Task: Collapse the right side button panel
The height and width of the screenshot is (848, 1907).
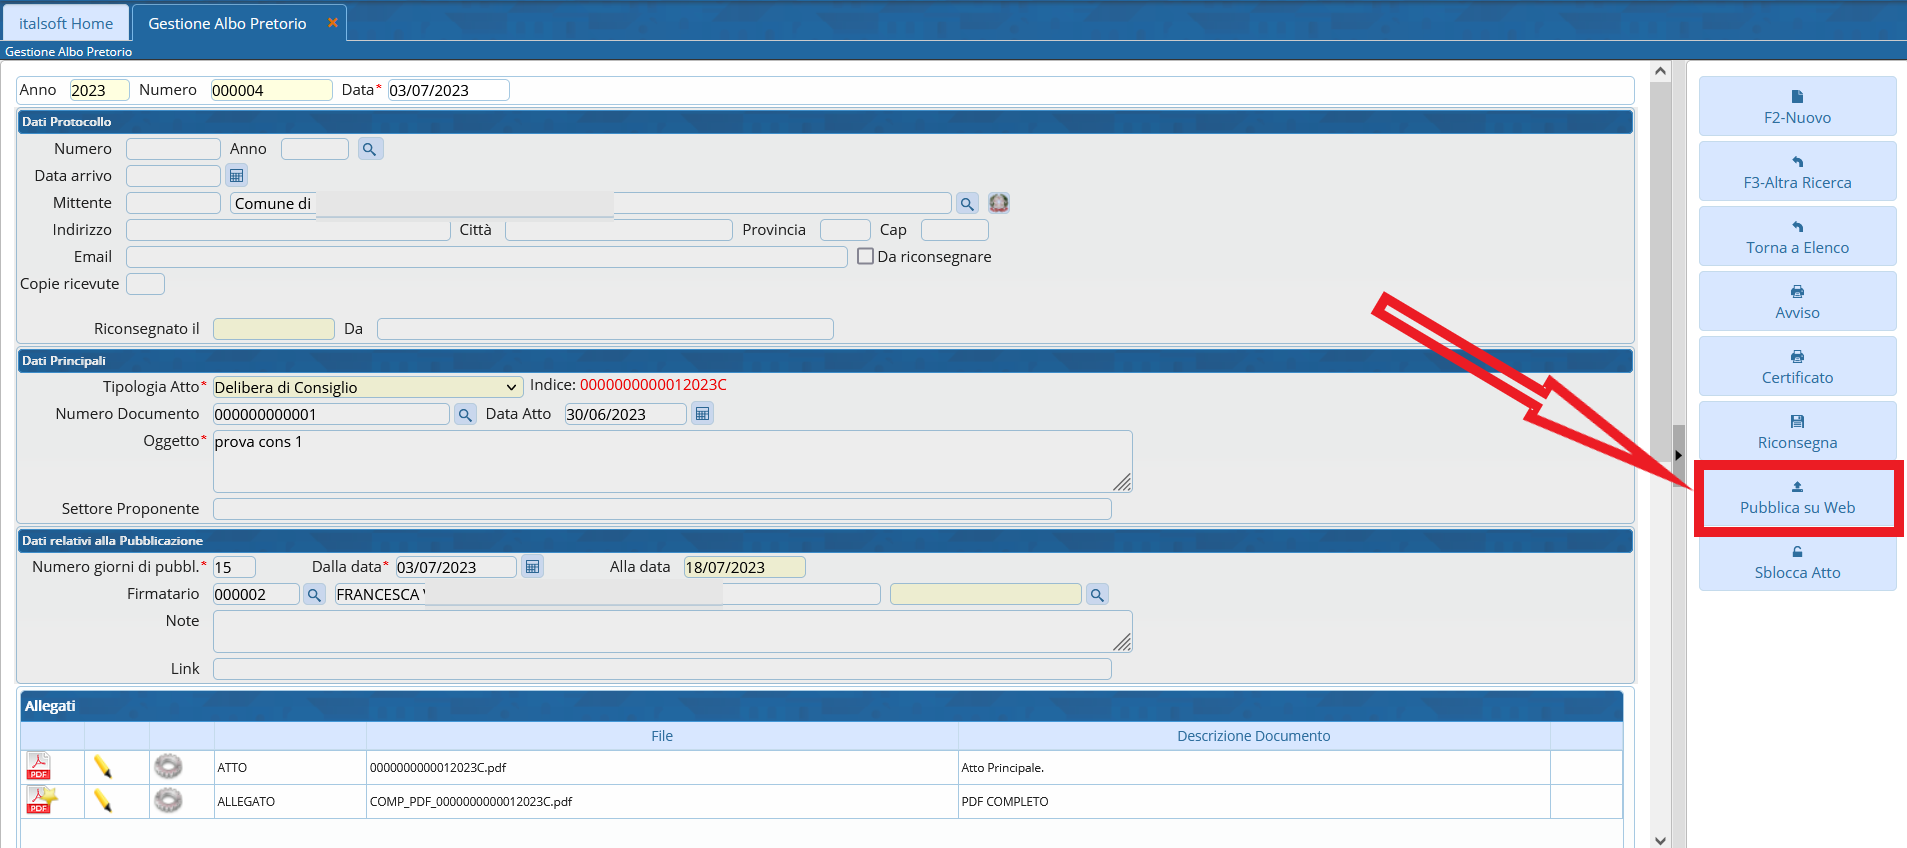Action: (x=1678, y=455)
